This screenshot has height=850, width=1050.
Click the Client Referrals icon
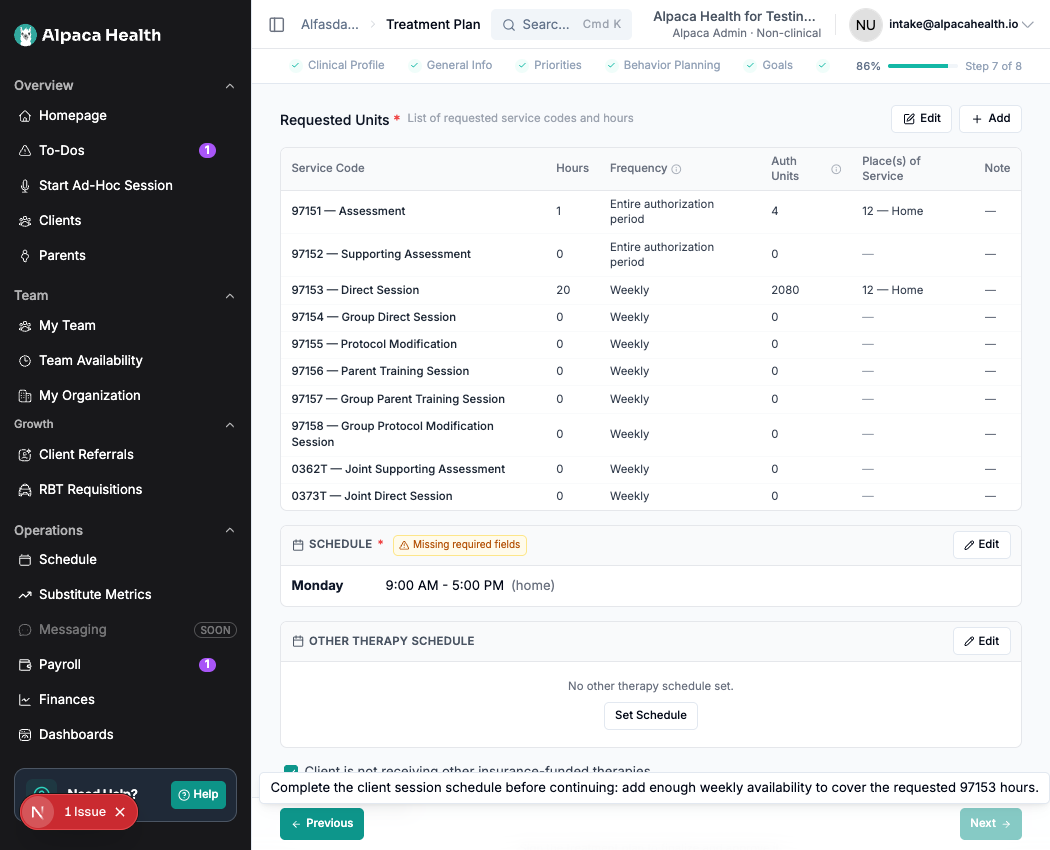(25, 455)
